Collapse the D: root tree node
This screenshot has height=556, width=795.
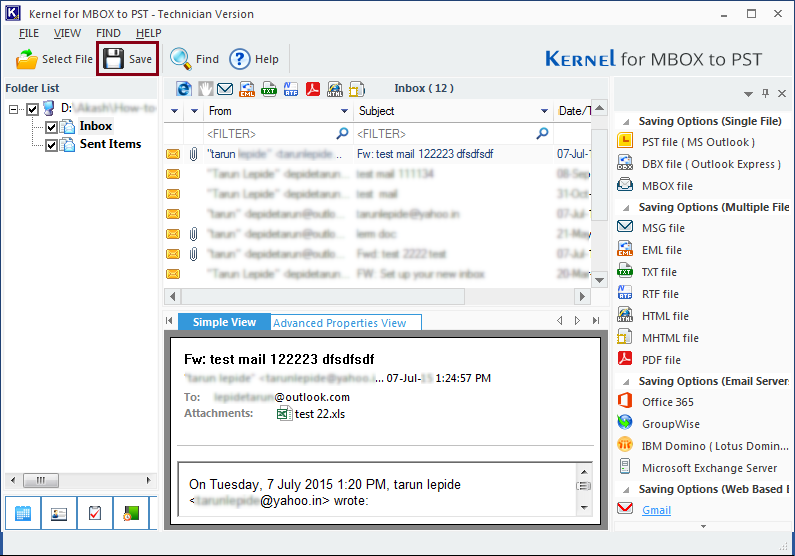[14, 109]
